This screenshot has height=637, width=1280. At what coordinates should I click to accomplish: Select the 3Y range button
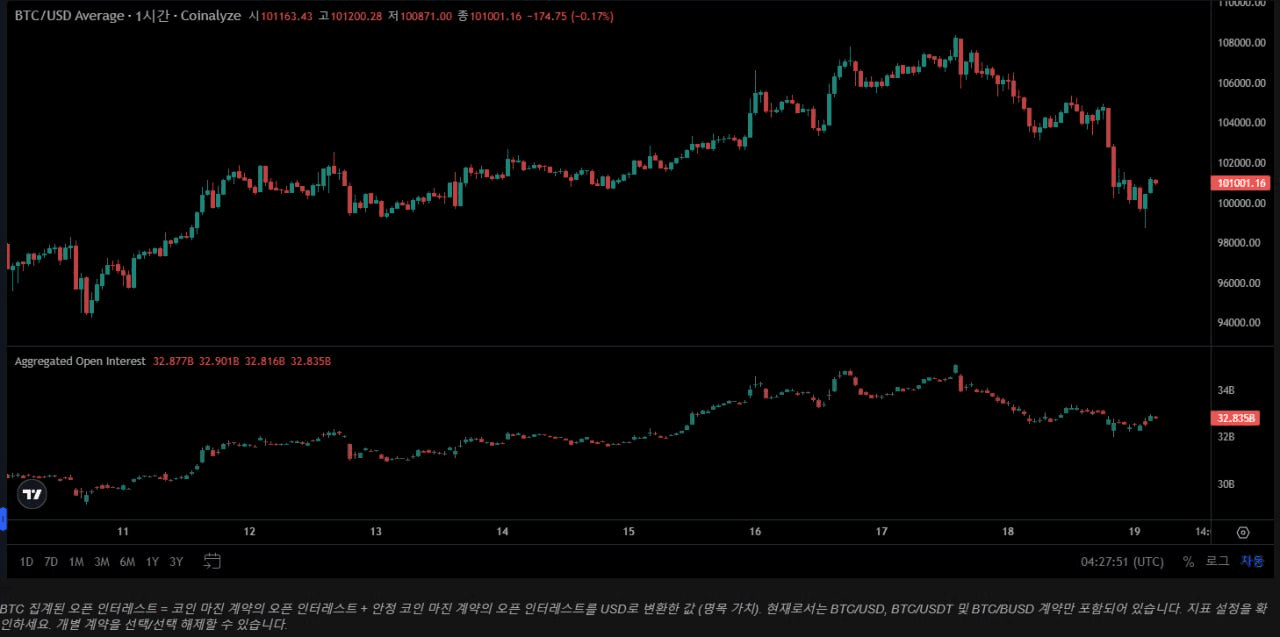tap(176, 562)
